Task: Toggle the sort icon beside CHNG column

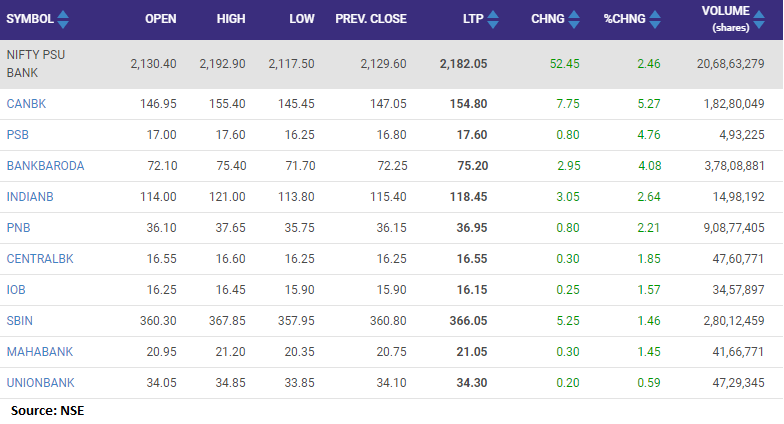Action: tap(574, 19)
